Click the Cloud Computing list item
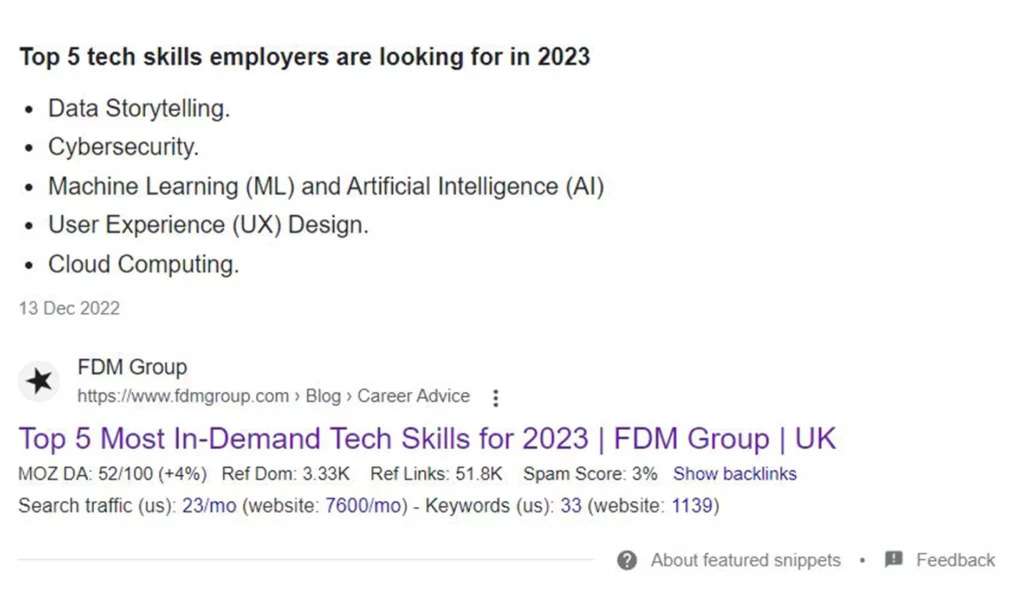1024x595 pixels. (143, 264)
